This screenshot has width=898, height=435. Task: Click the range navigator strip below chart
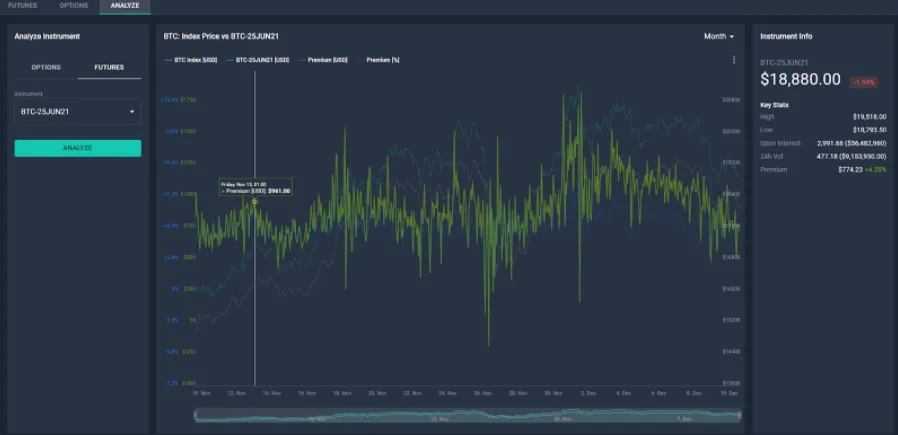[x=467, y=416]
